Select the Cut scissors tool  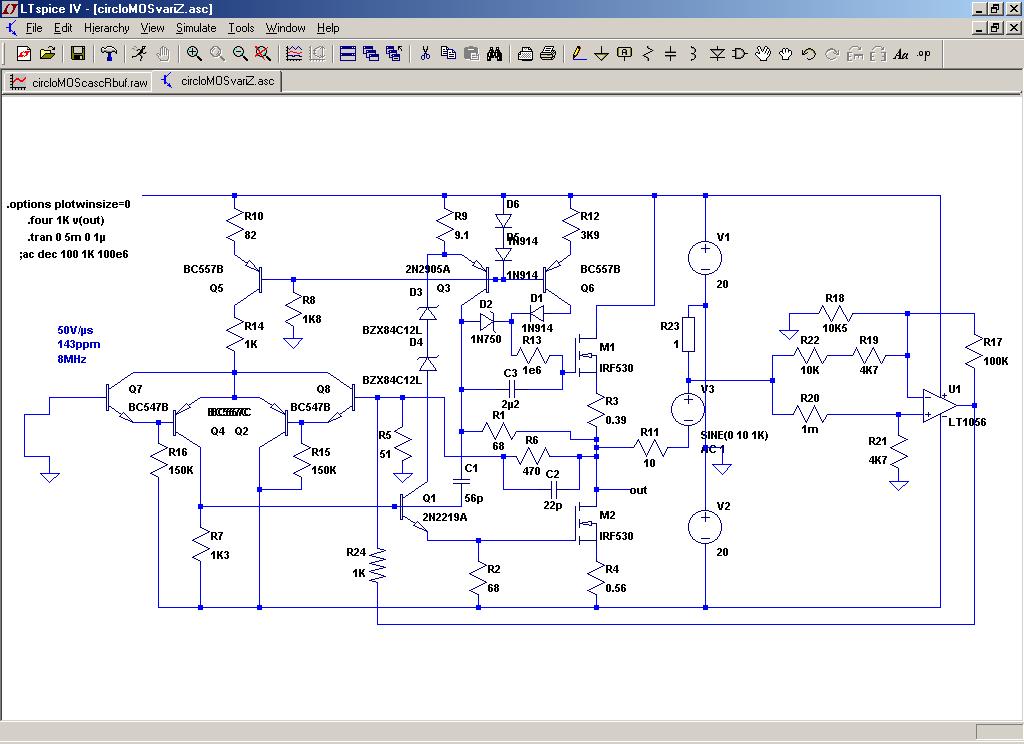[x=425, y=54]
